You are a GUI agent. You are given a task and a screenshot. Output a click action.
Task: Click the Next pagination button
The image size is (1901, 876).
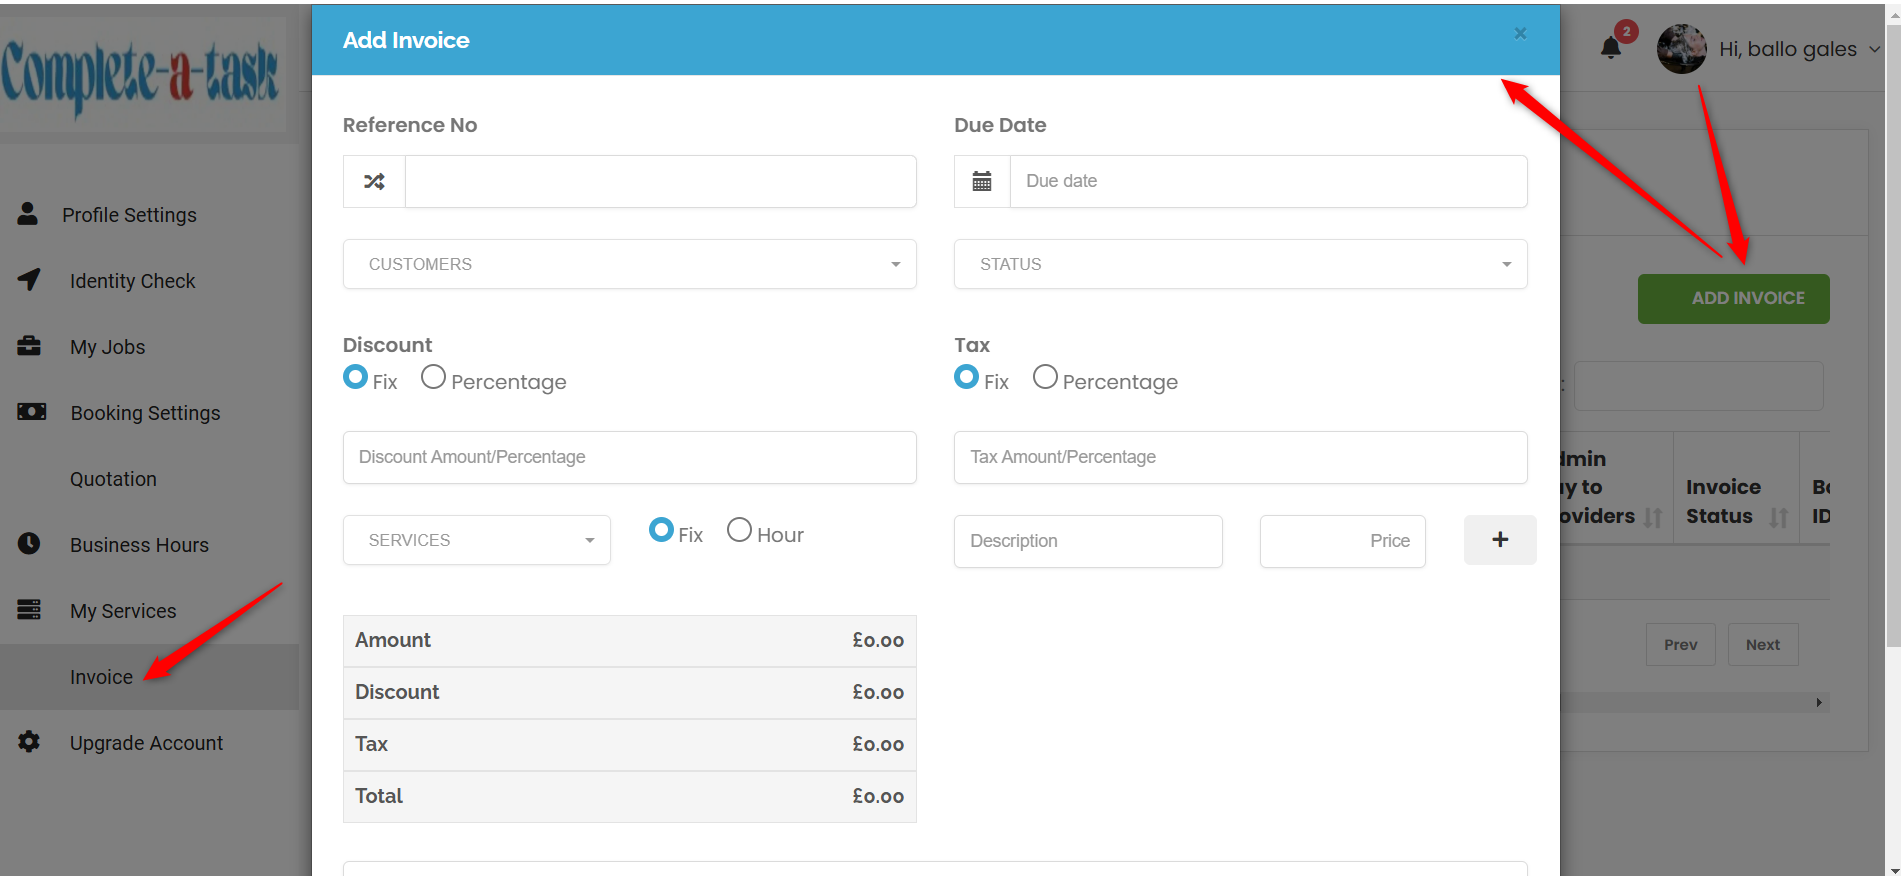tap(1763, 645)
